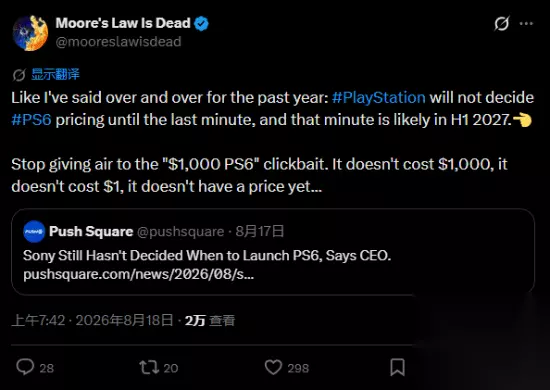Open the quoted Push Square headline text
The width and height of the screenshot is (550, 390).
pyautogui.click(x=207, y=255)
